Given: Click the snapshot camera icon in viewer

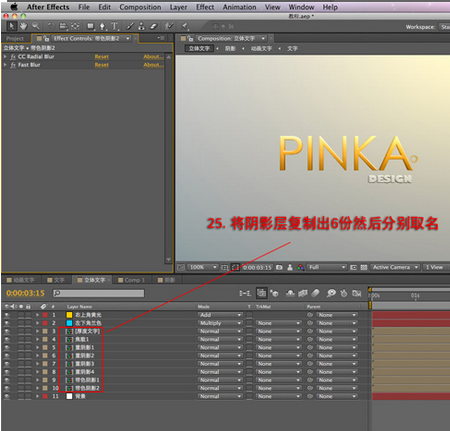Looking at the screenshot, I should pyautogui.click(x=279, y=267).
